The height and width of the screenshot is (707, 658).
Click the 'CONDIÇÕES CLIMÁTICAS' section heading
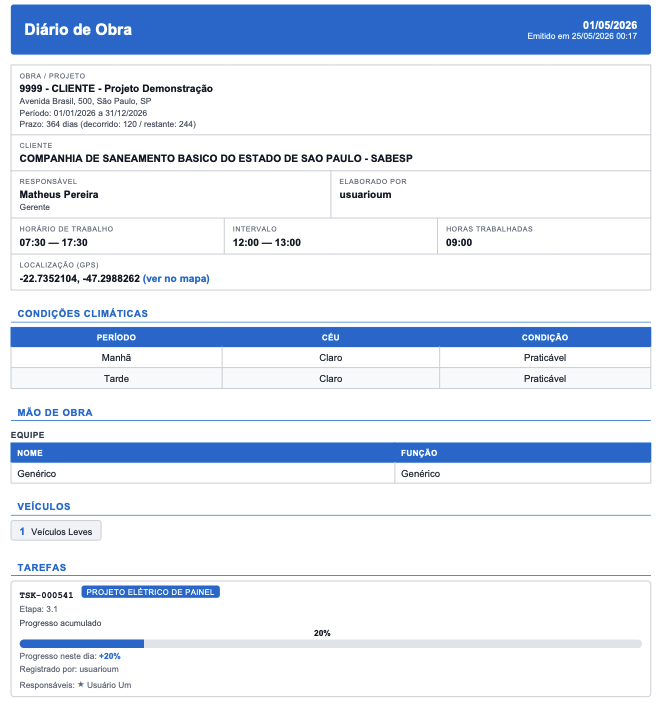coord(83,313)
